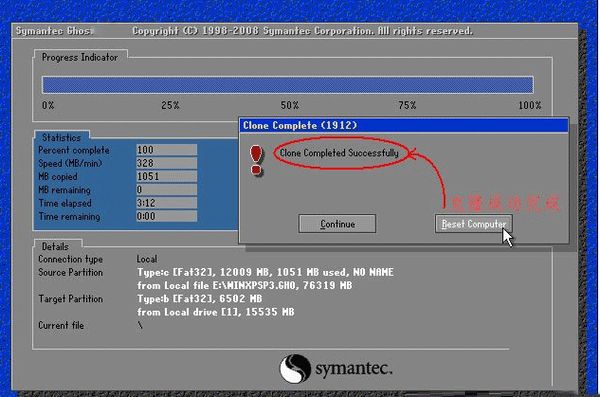Click the Target Partition type text
The height and width of the screenshot is (397, 600).
click(199, 299)
